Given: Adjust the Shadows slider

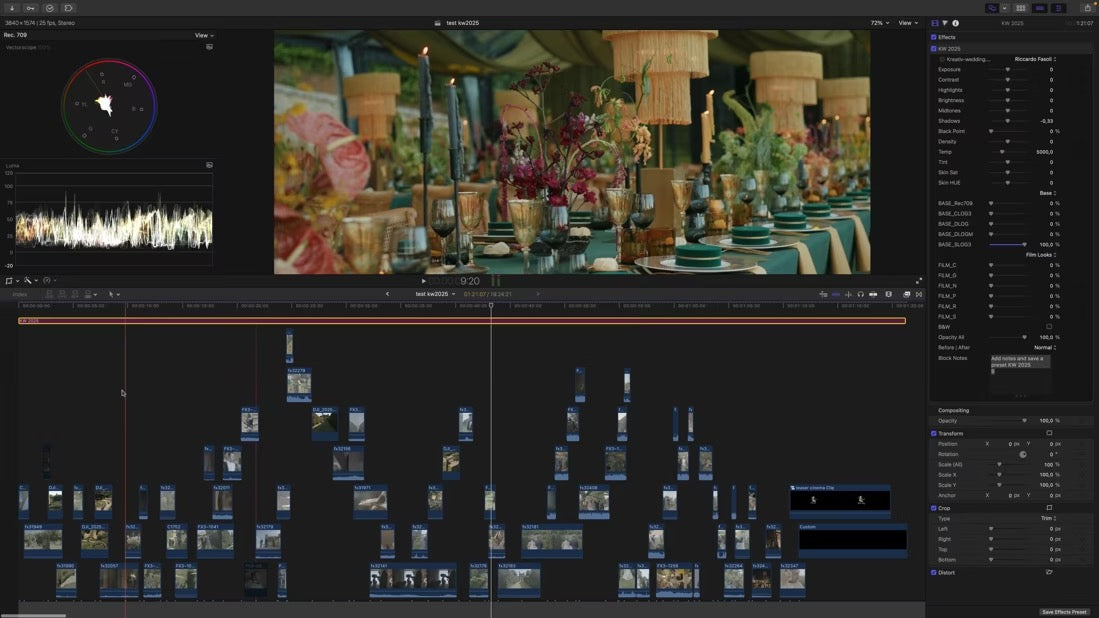Looking at the screenshot, I should tap(1007, 121).
